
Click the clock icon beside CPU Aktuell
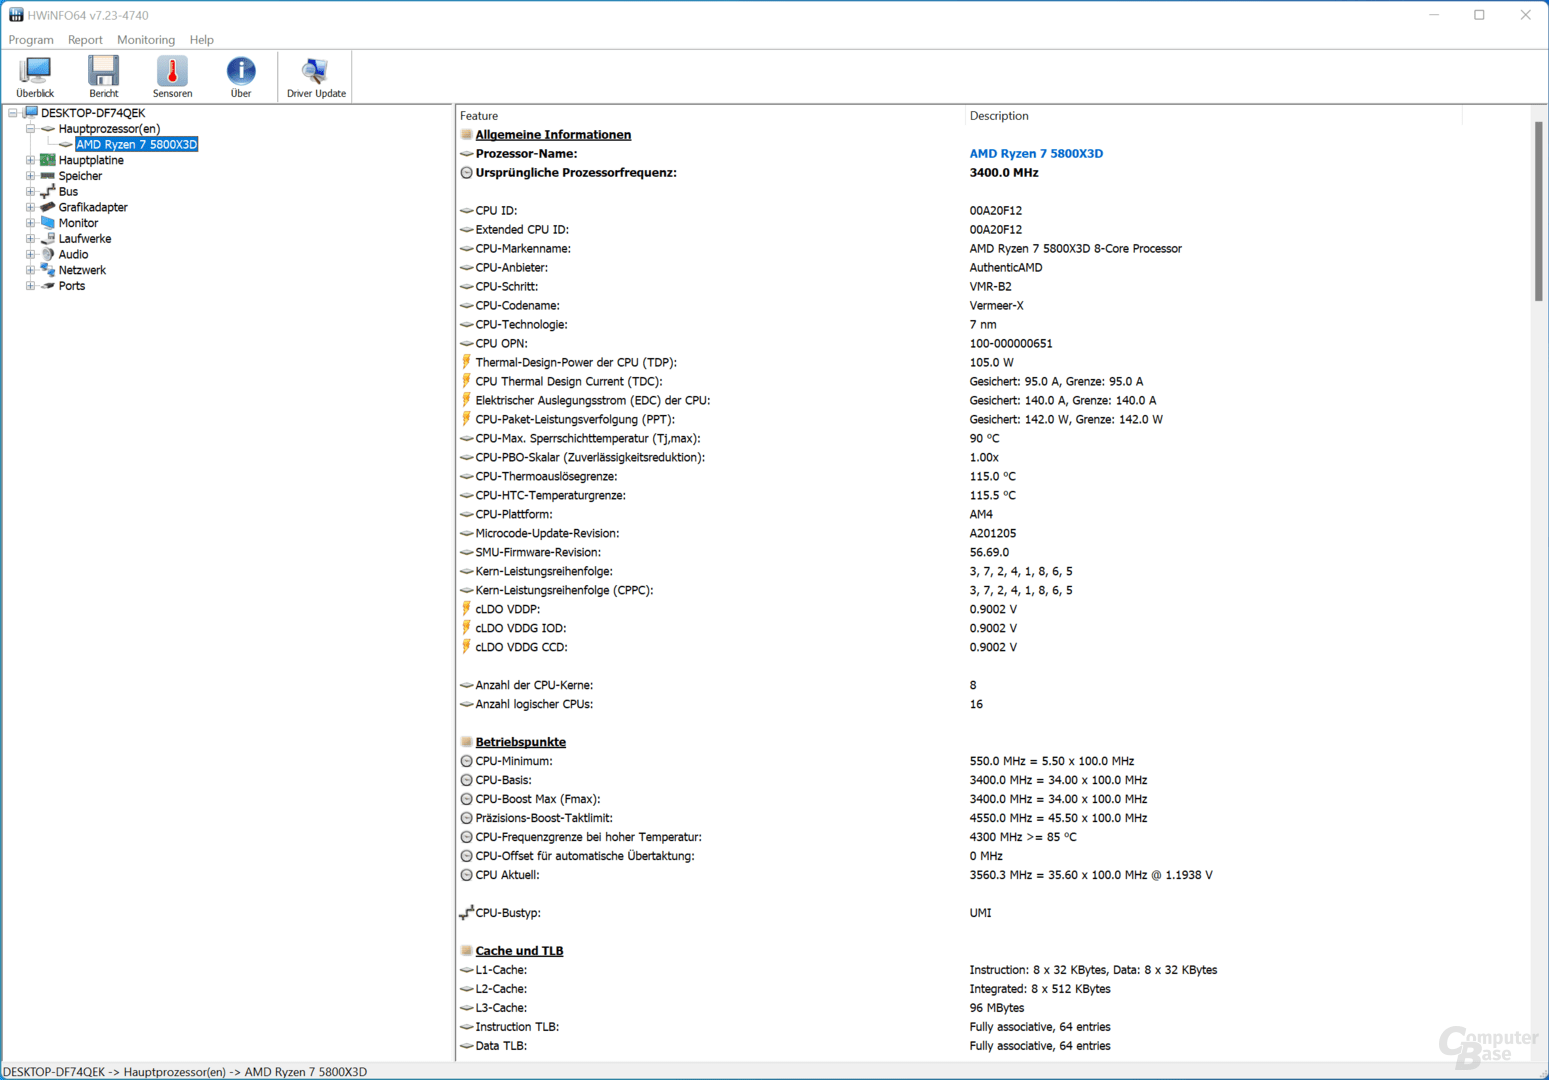[x=466, y=875]
